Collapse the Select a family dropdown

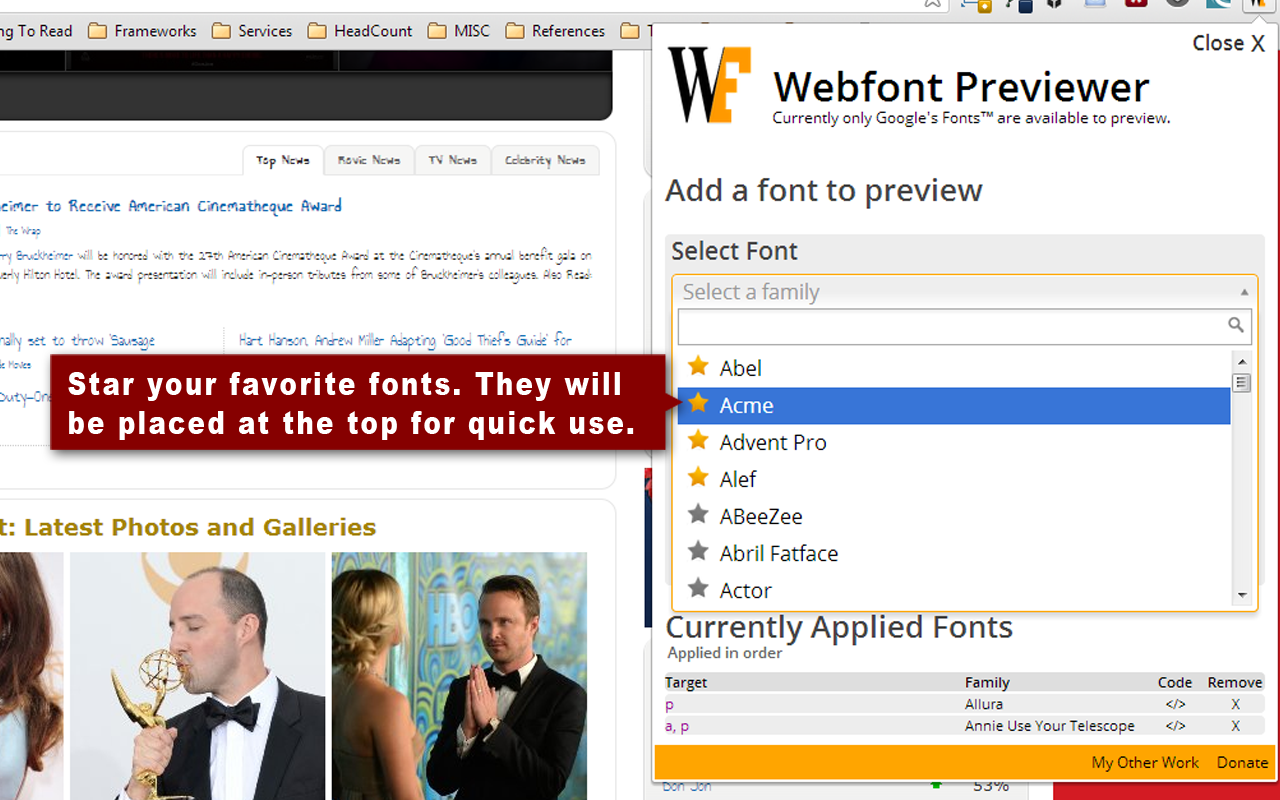tap(965, 292)
